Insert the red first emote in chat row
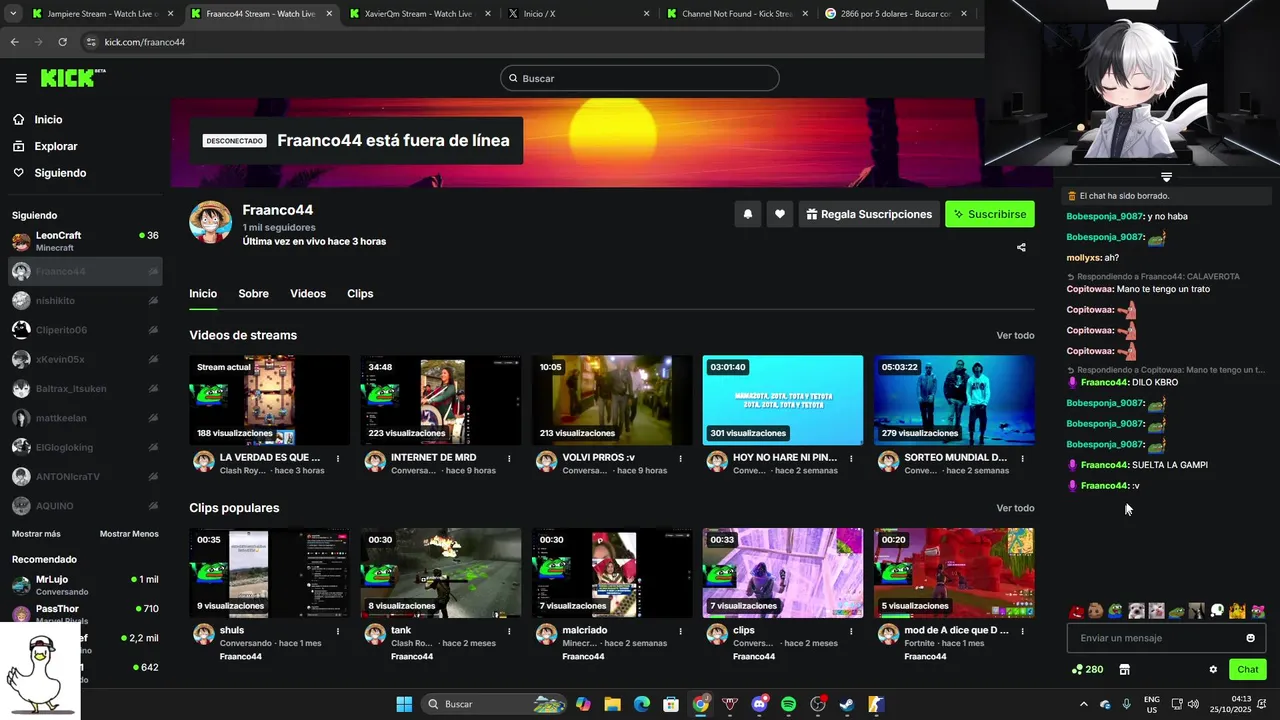The image size is (1280, 720). tap(1076, 611)
